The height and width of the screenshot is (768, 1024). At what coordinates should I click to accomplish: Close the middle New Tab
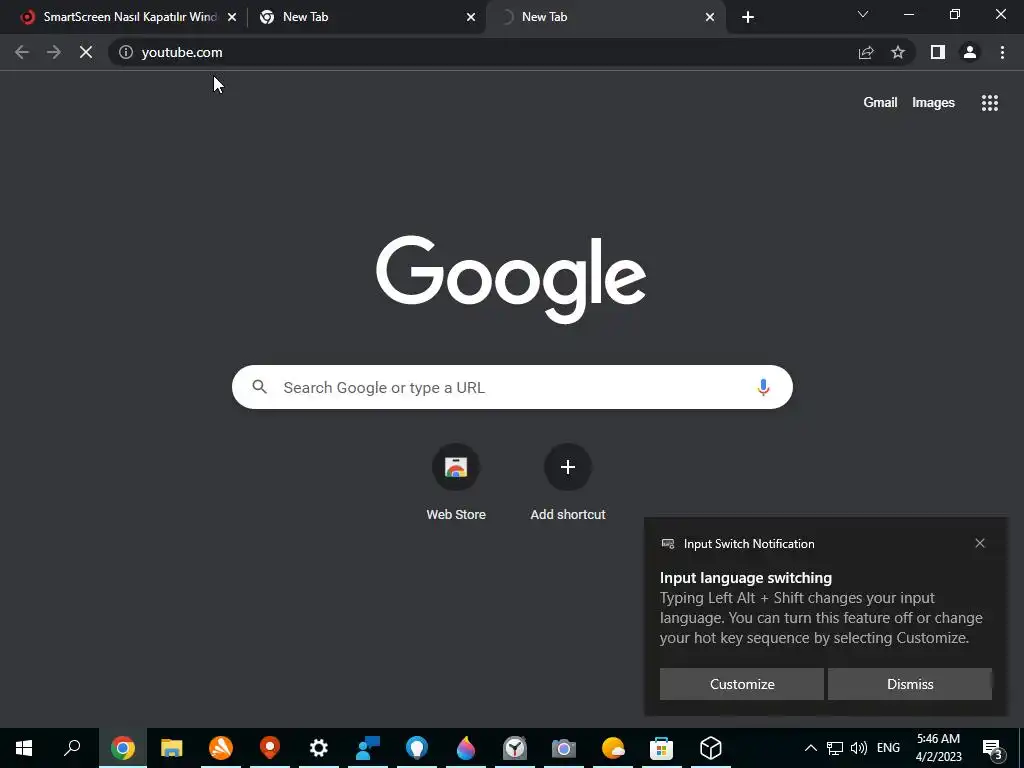pyautogui.click(x=471, y=17)
